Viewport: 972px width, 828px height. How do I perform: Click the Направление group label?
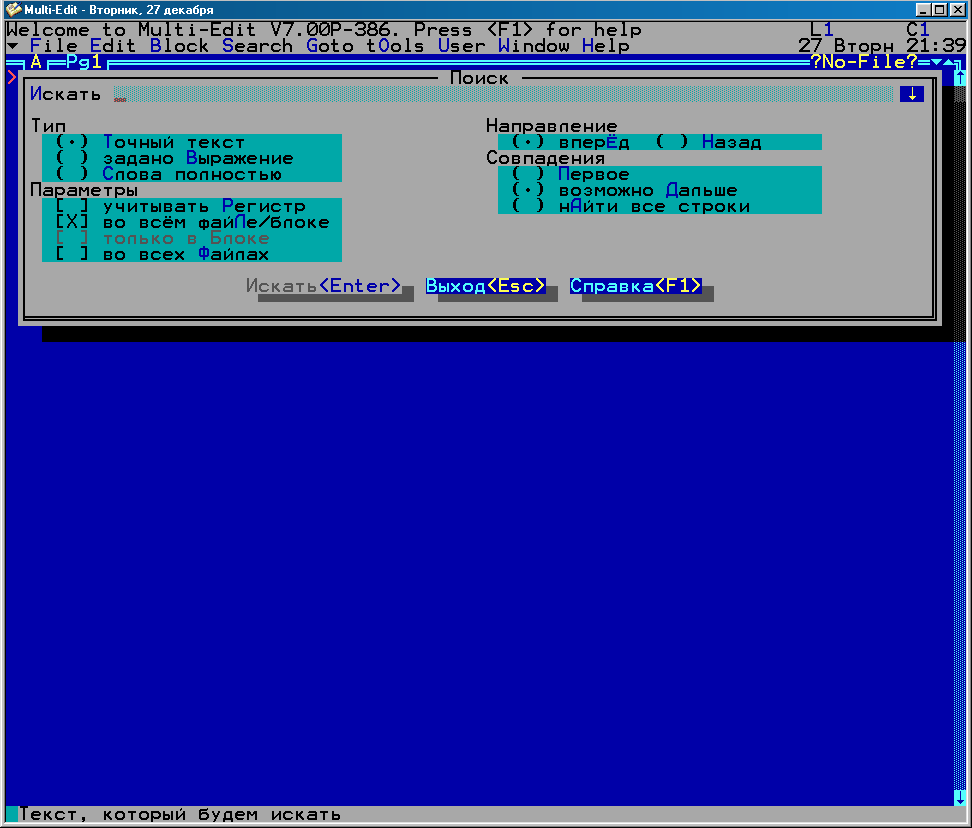point(552,126)
